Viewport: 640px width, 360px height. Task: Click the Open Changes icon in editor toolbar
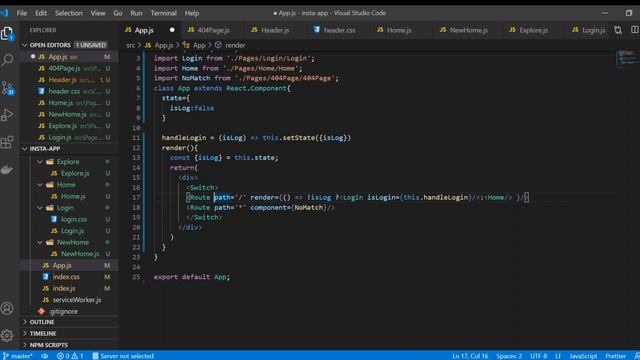[x=618, y=30]
